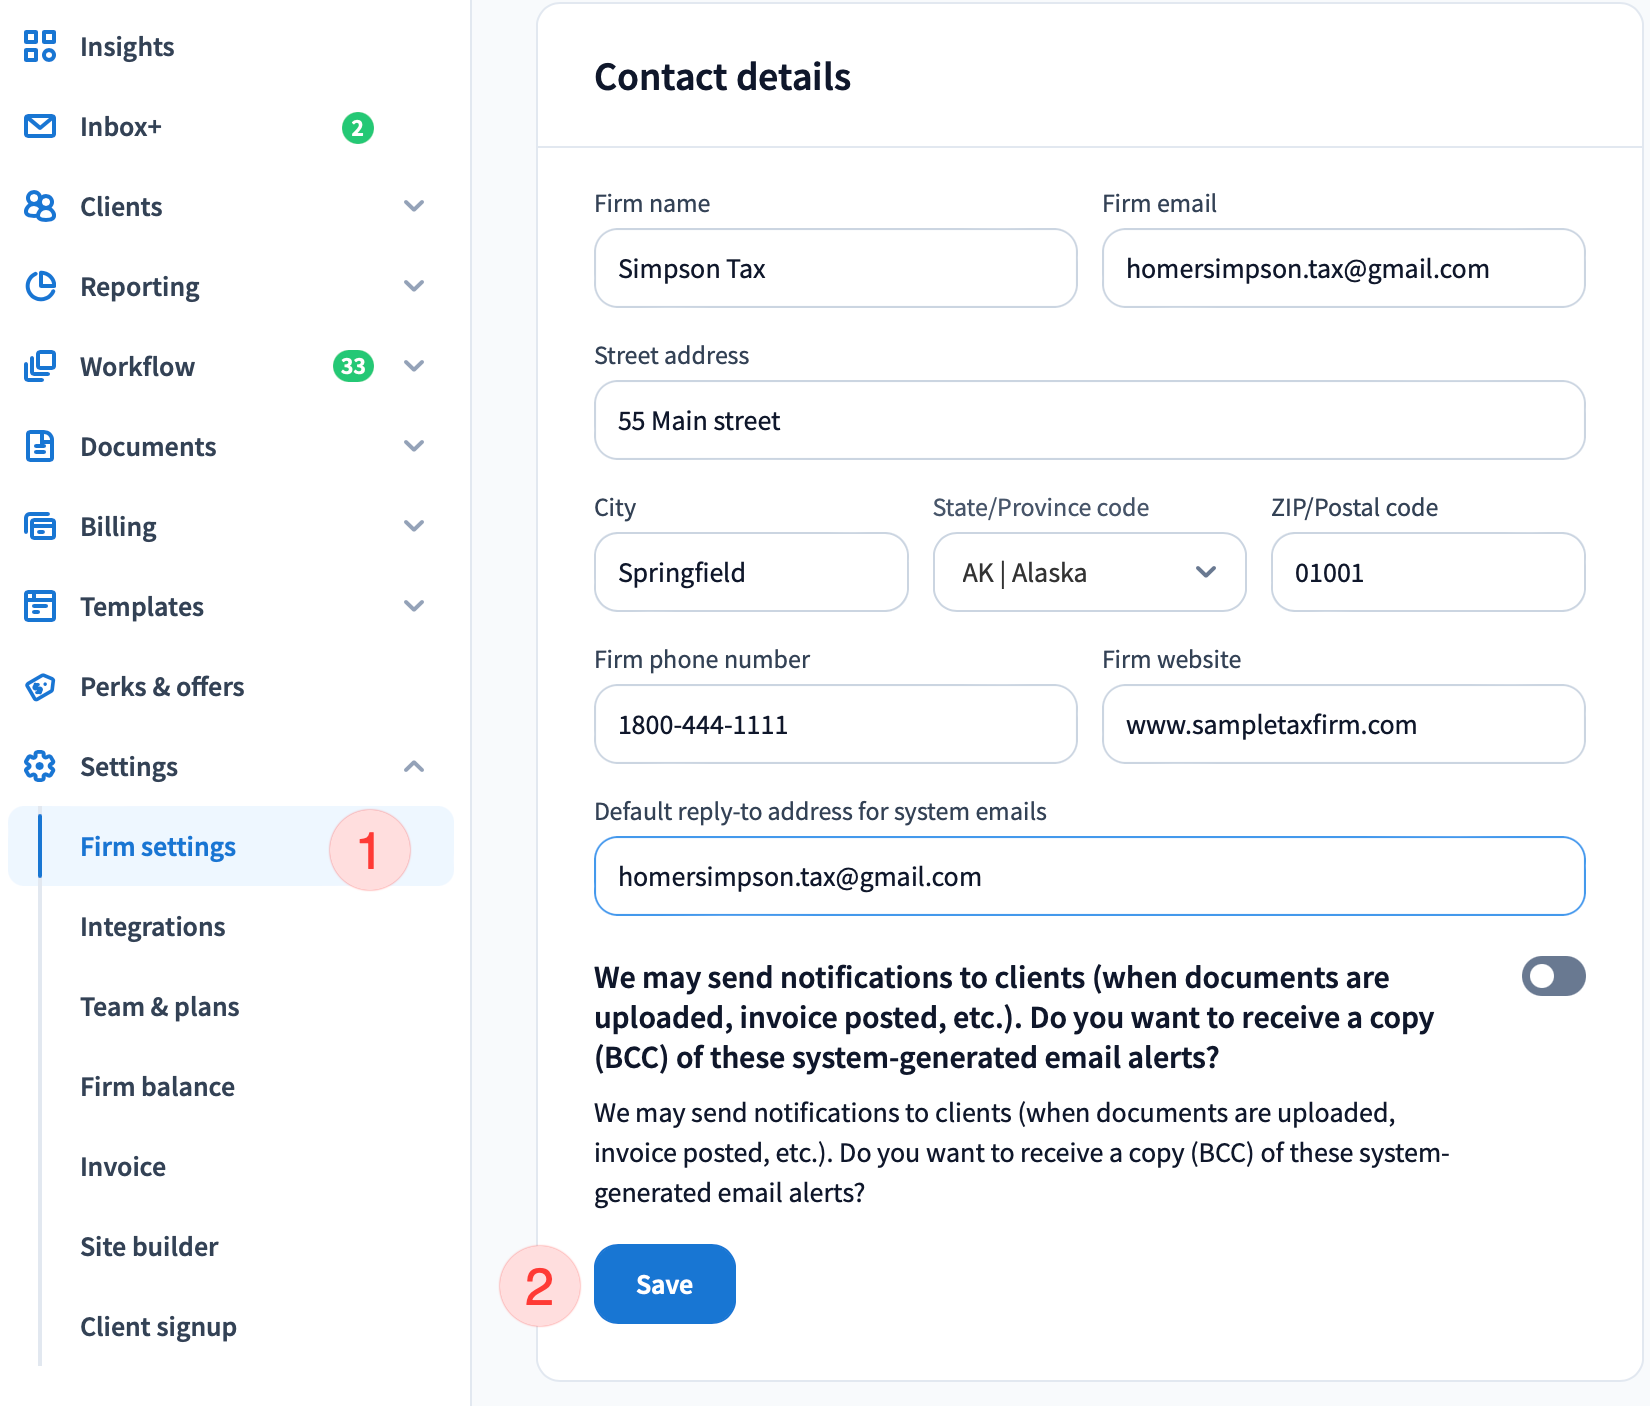
Task: Click the Firm name input field
Action: coord(835,268)
